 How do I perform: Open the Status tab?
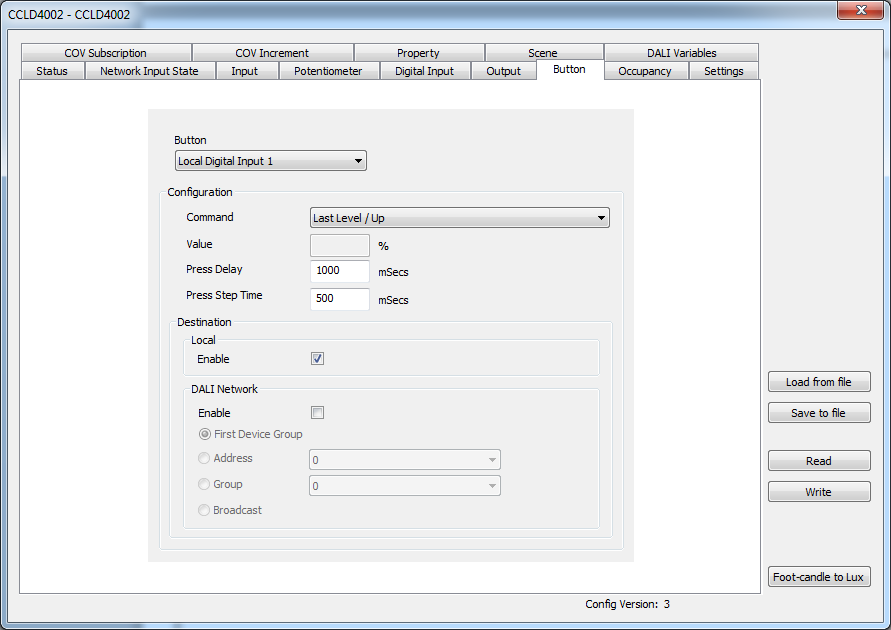(52, 71)
